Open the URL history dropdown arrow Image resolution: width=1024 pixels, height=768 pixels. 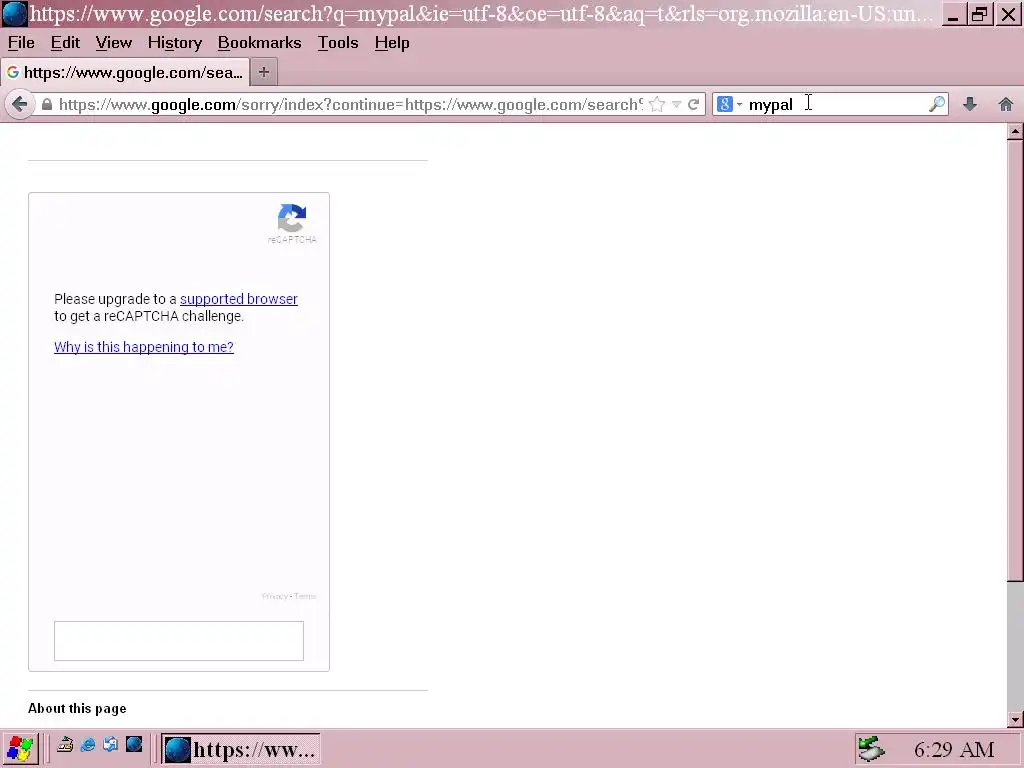tap(677, 104)
